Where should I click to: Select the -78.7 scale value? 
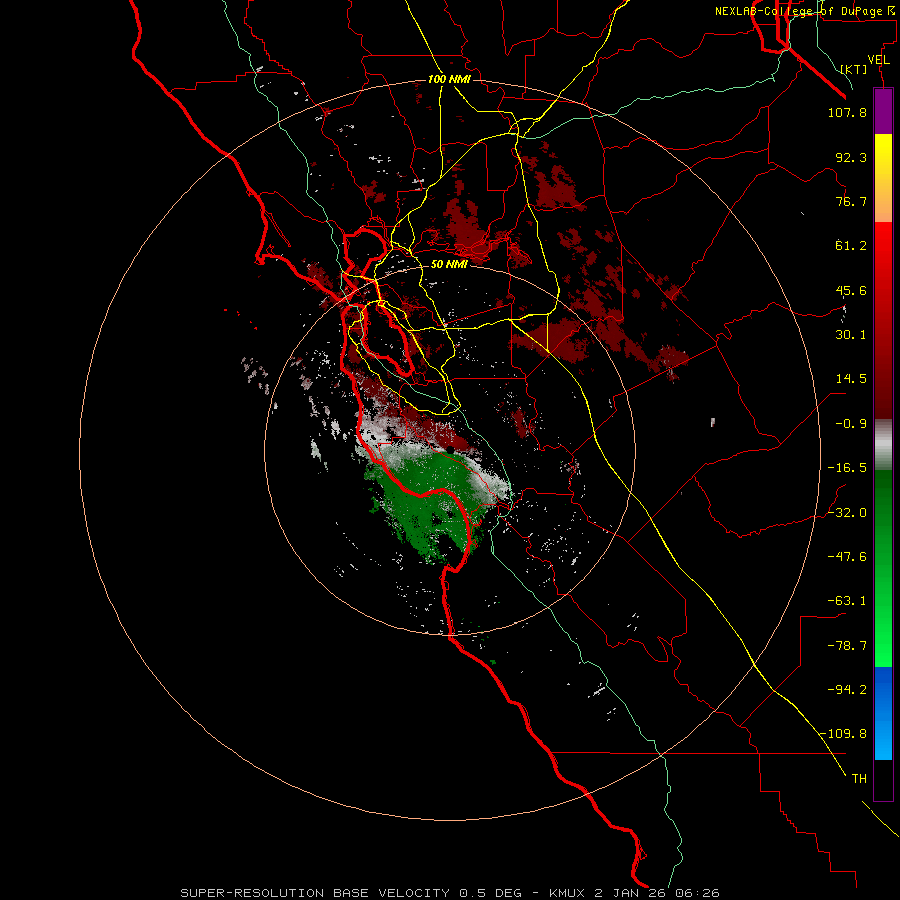coord(847,646)
